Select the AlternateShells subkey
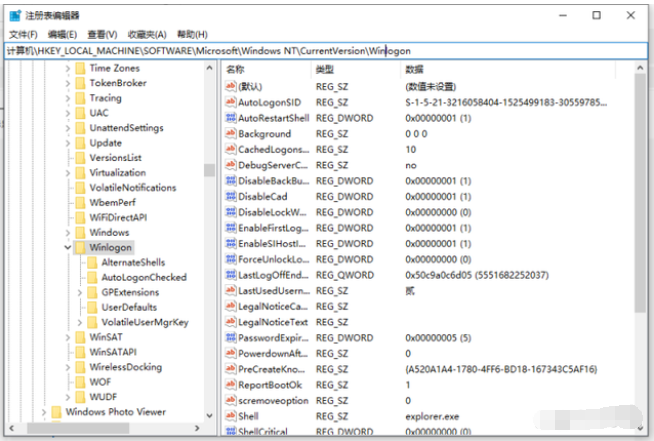This screenshot has height=441, width=654. tap(133, 262)
